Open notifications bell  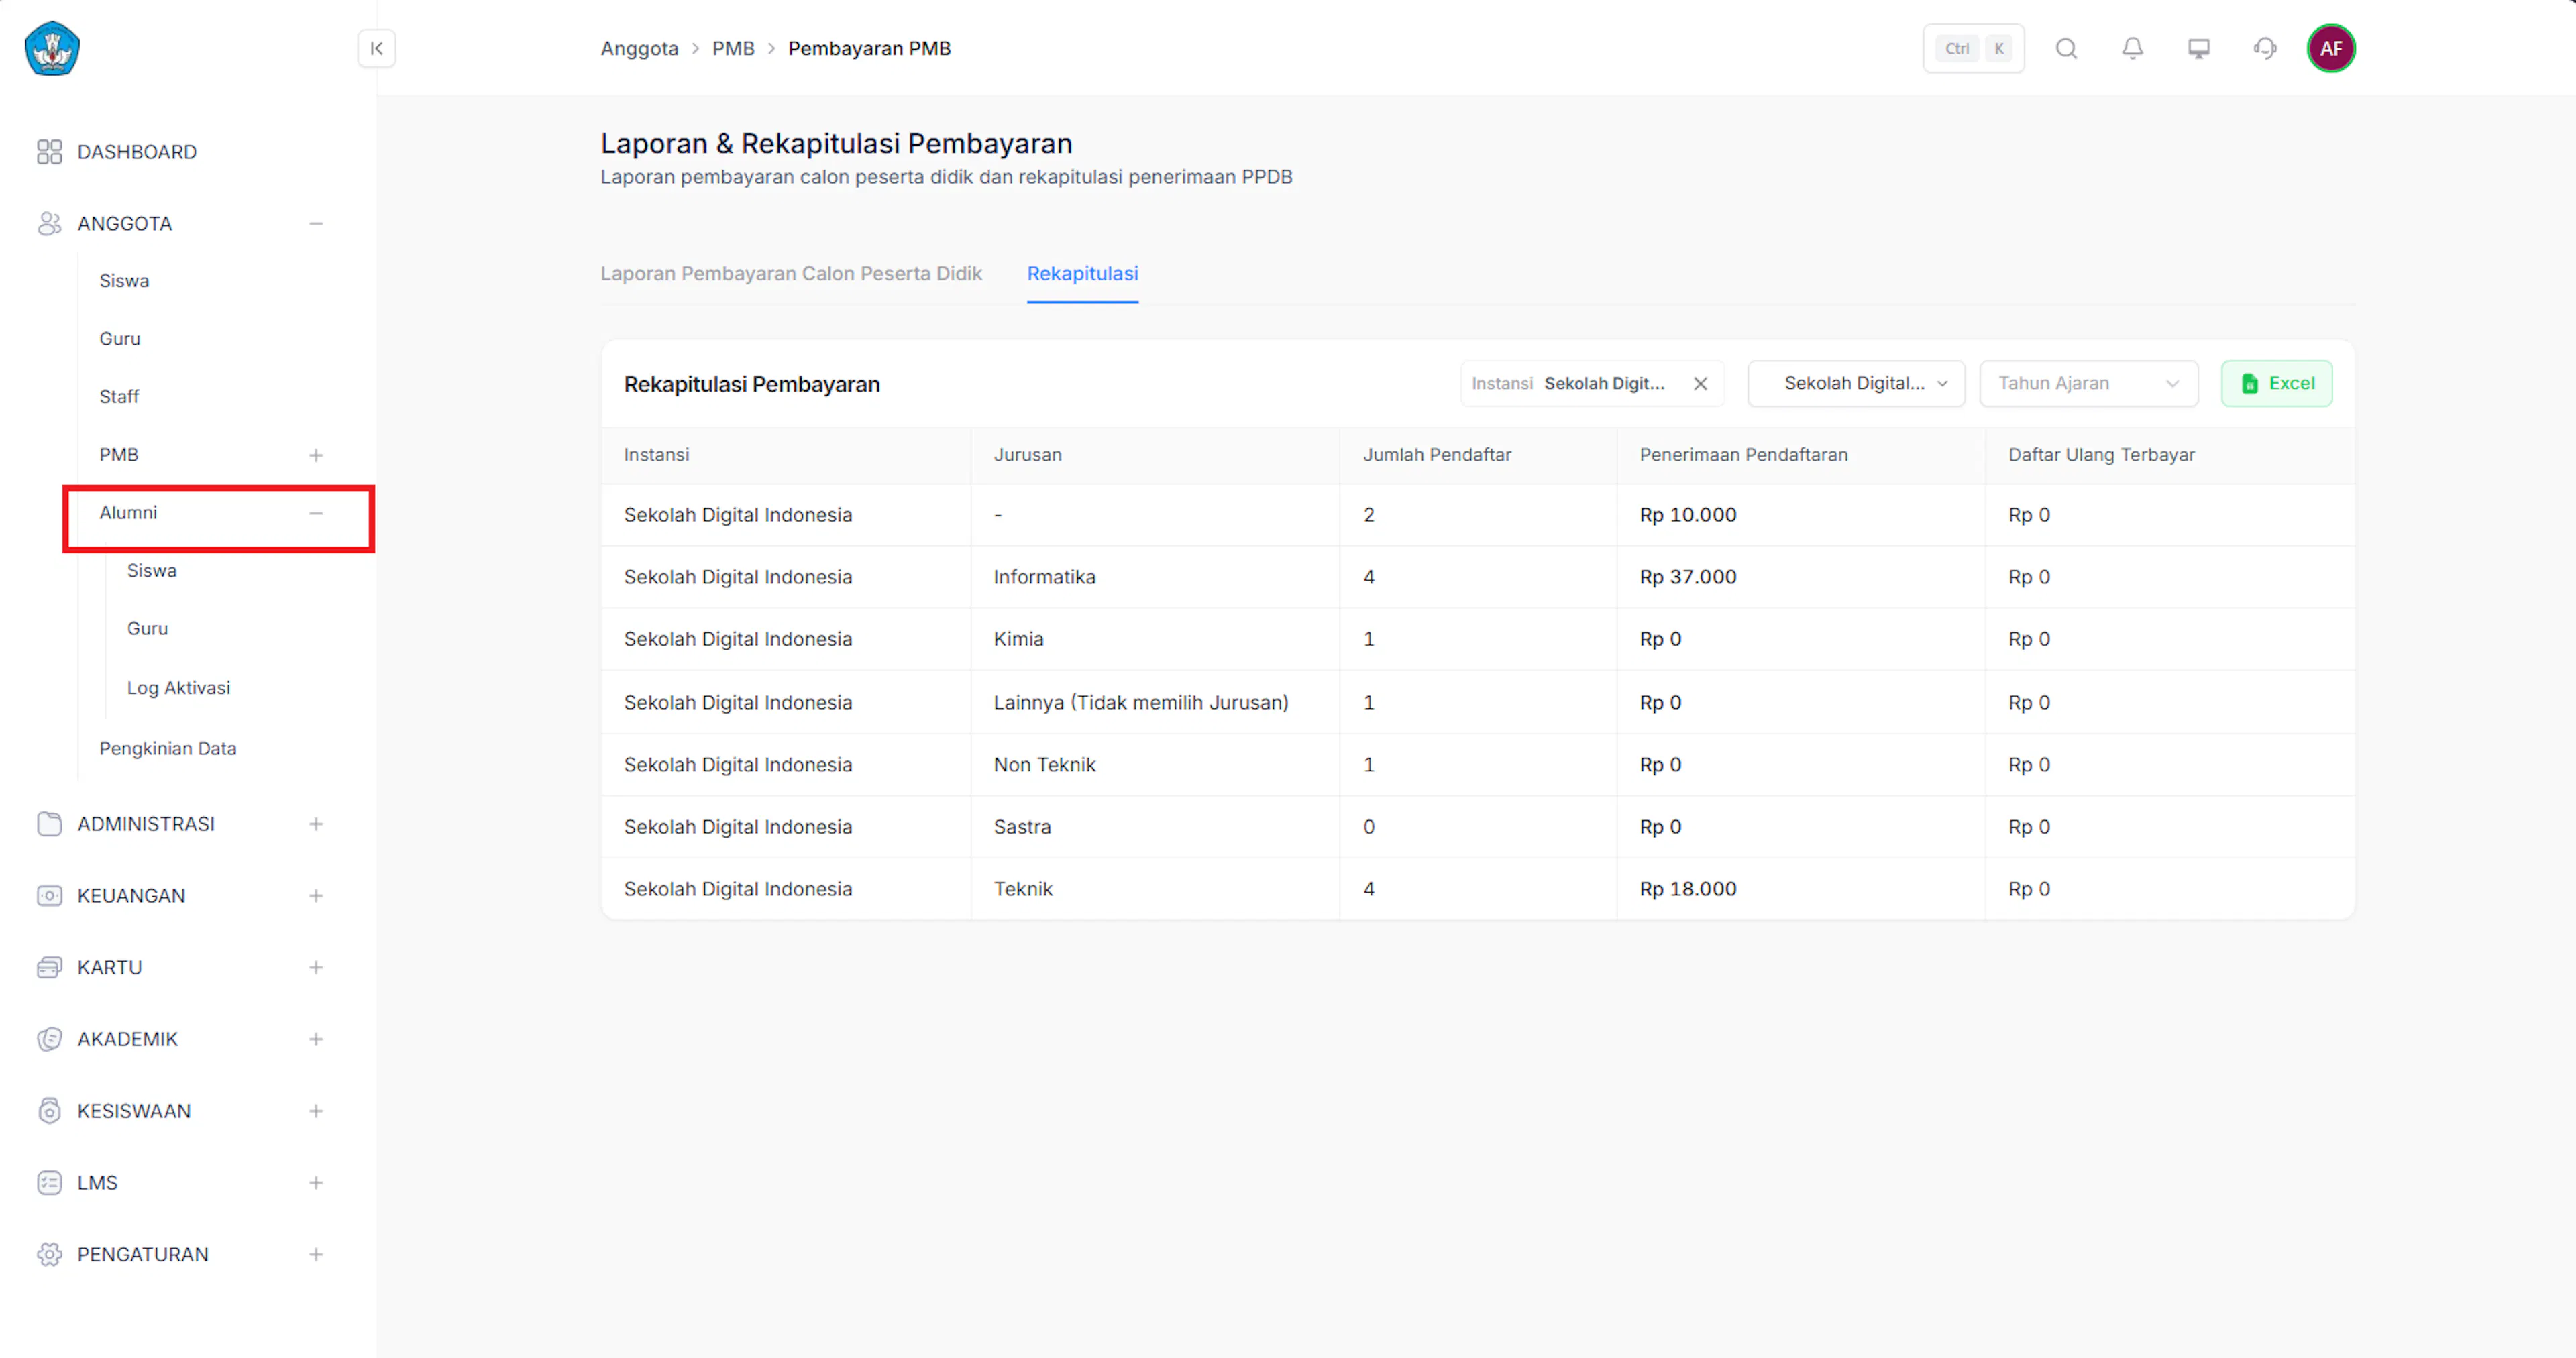[2132, 48]
